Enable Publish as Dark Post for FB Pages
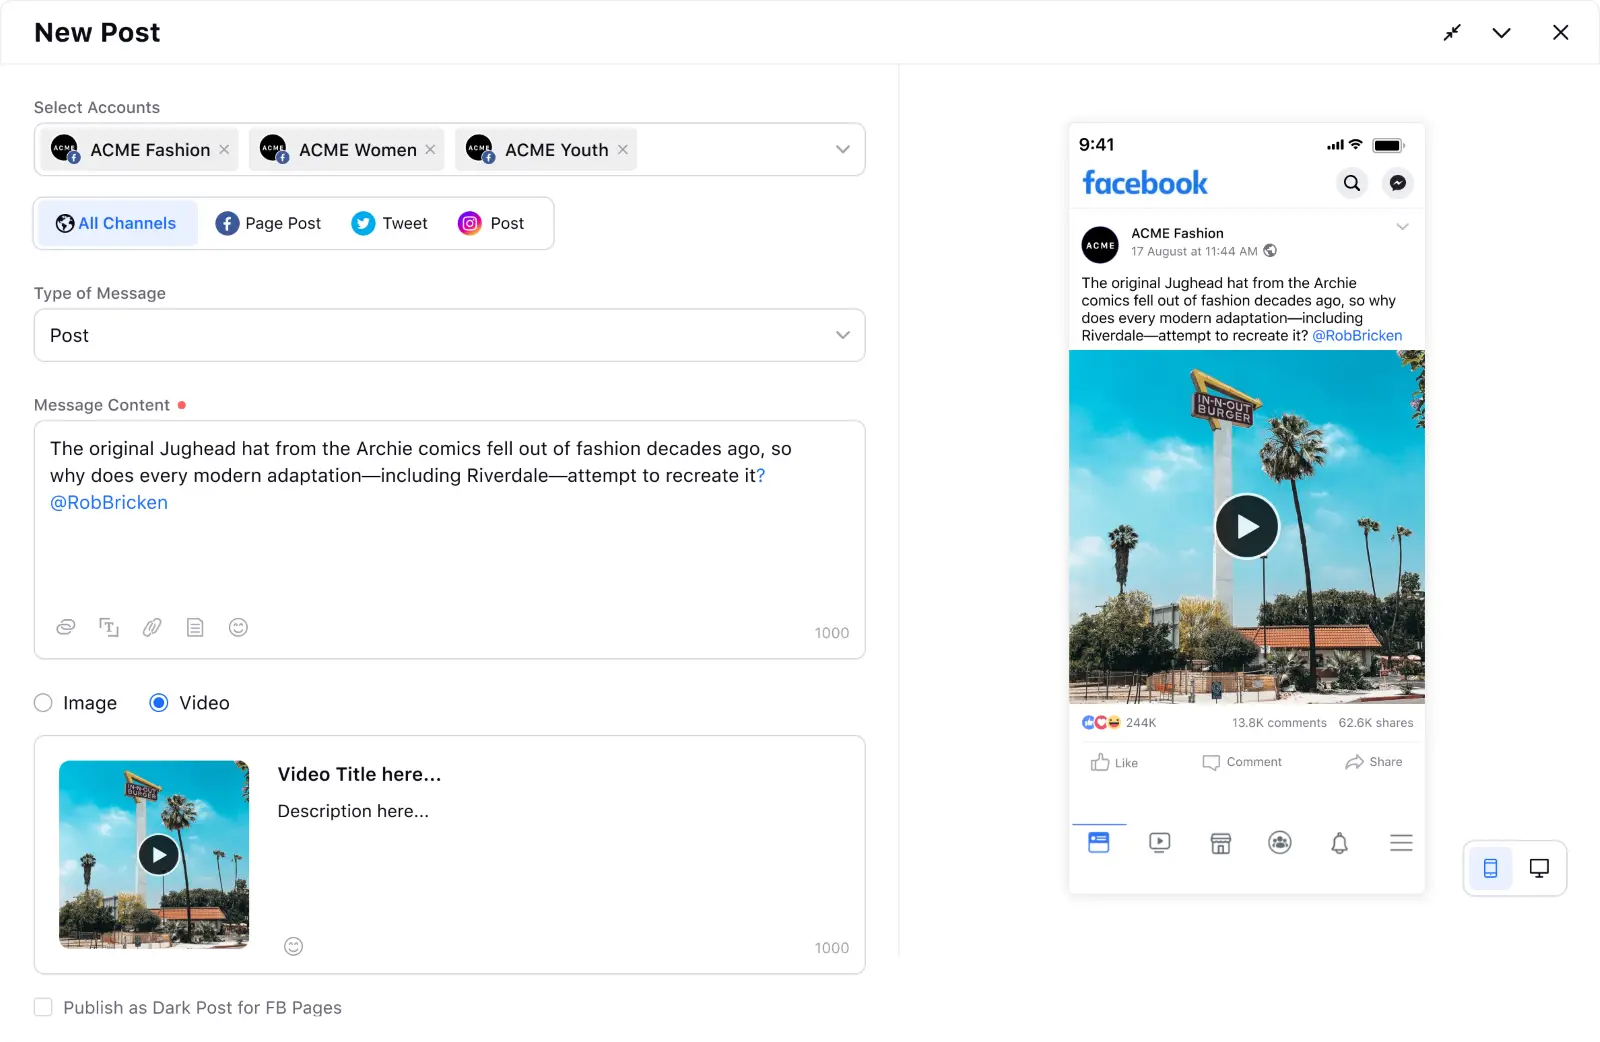This screenshot has width=1600, height=1042. click(x=43, y=1007)
